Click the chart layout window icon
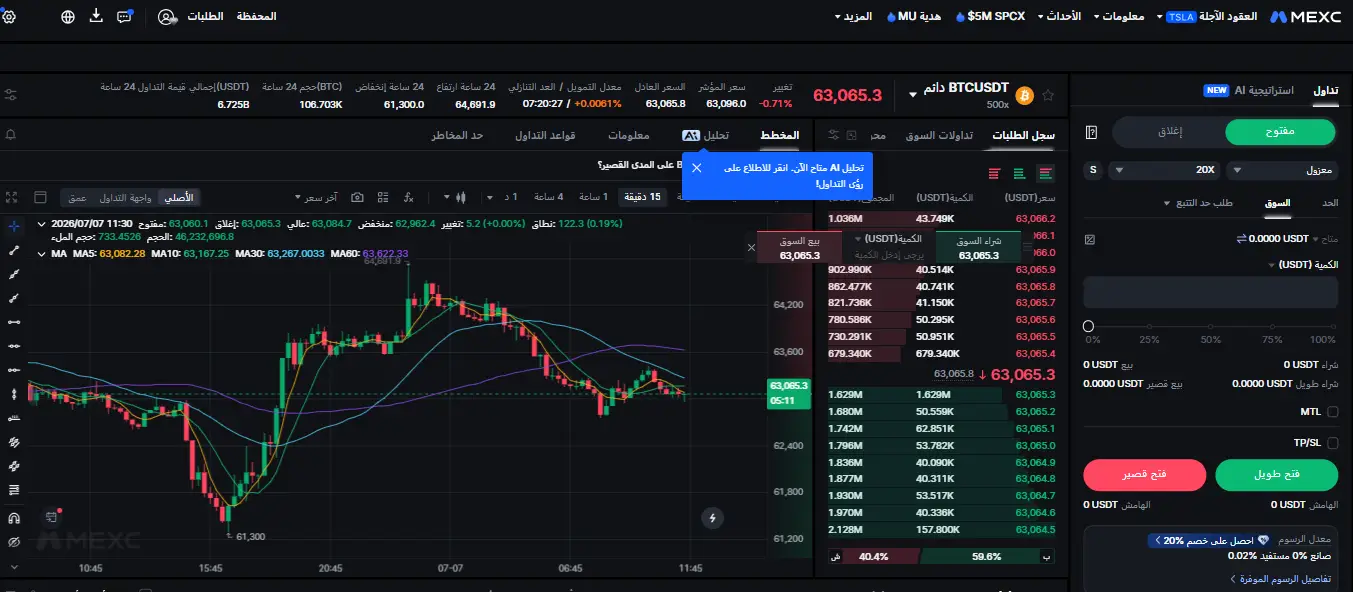The image size is (1353, 592). pyautogui.click(x=40, y=197)
